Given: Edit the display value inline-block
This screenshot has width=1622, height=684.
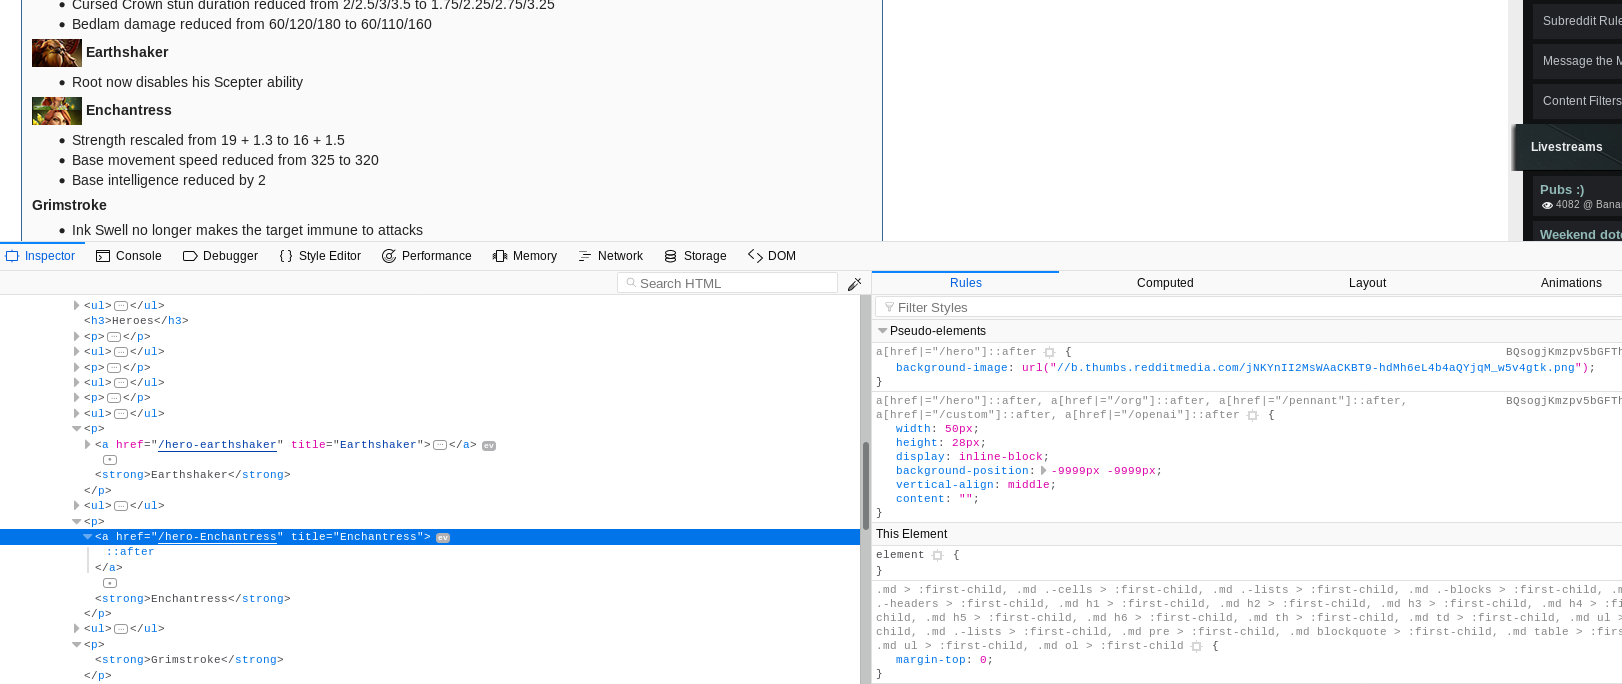Looking at the screenshot, I should pyautogui.click(x=1001, y=457).
